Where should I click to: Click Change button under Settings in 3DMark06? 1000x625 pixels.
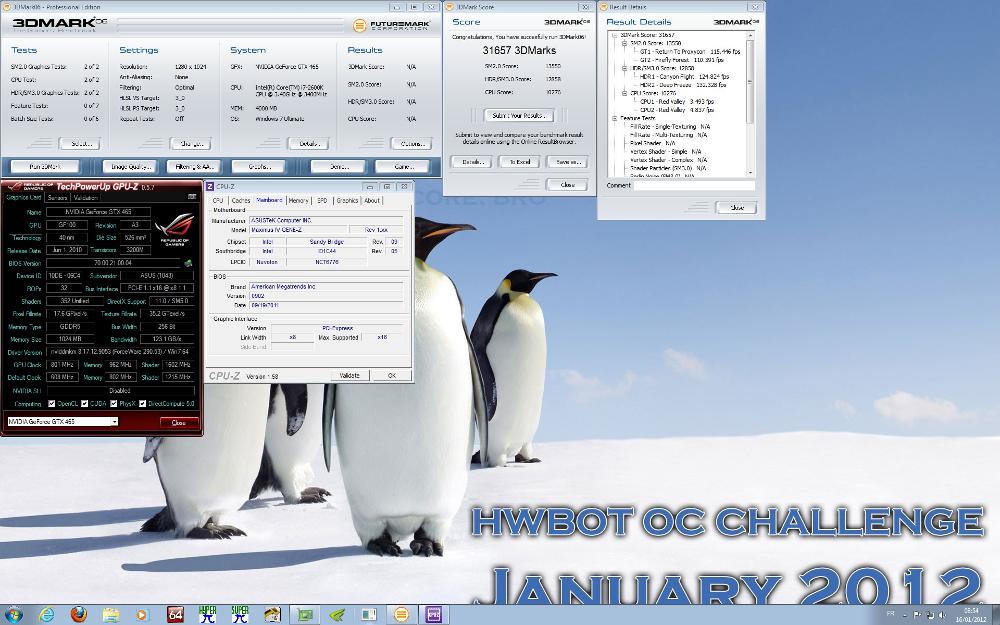pyautogui.click(x=190, y=143)
